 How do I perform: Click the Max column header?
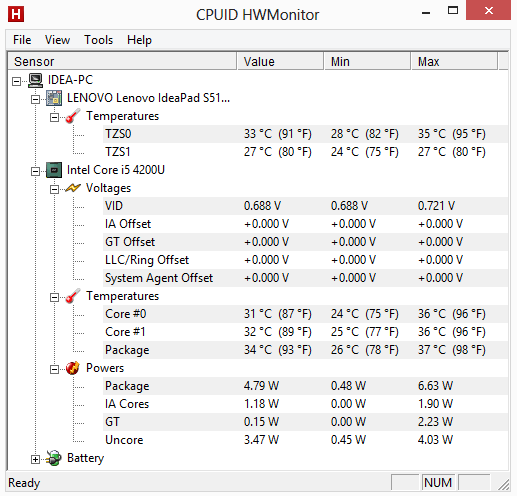pyautogui.click(x=454, y=61)
